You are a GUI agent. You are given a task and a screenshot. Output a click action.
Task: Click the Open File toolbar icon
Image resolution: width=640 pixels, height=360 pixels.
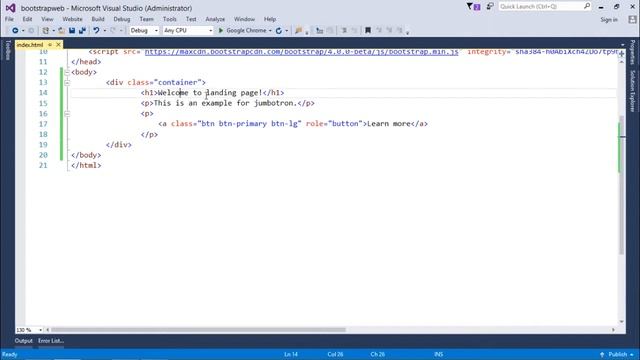(61, 31)
